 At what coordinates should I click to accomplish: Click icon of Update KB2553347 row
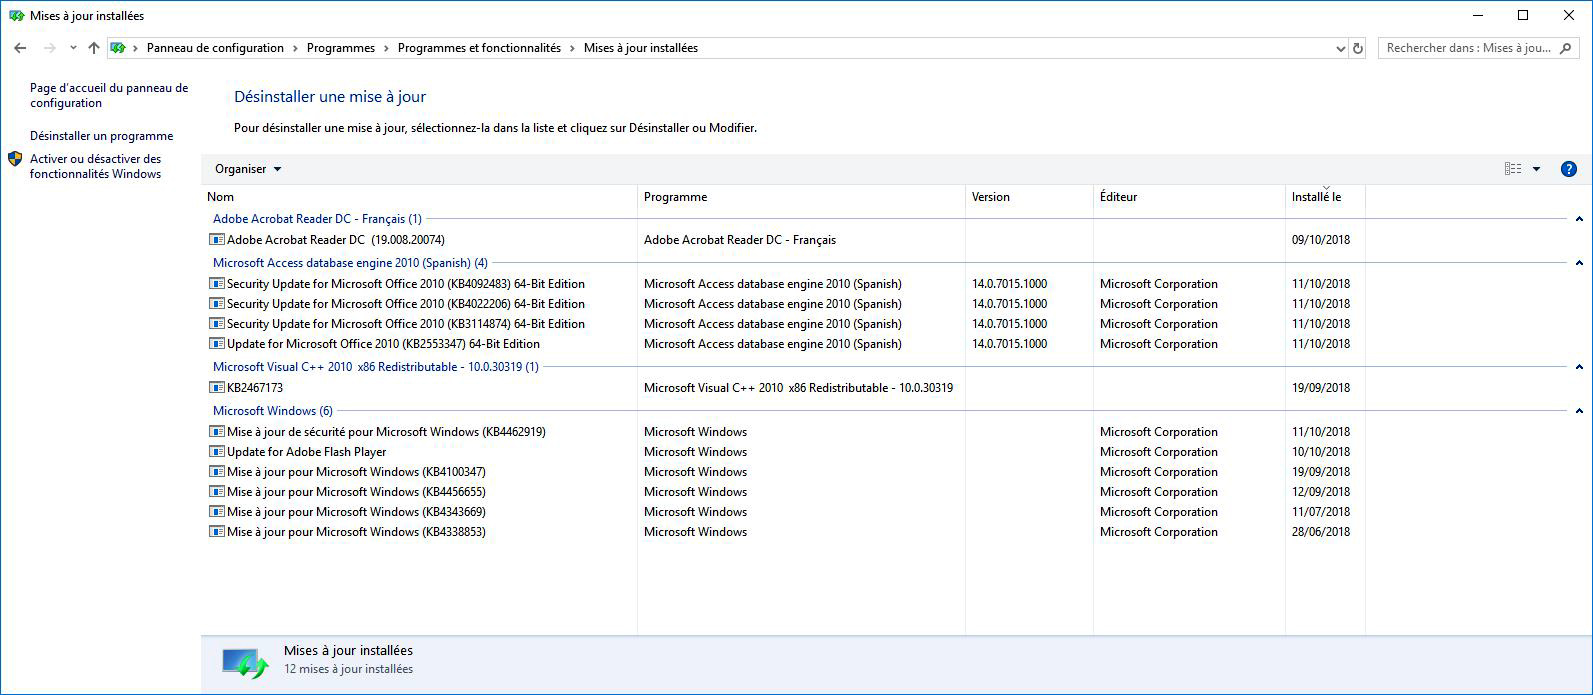(216, 344)
